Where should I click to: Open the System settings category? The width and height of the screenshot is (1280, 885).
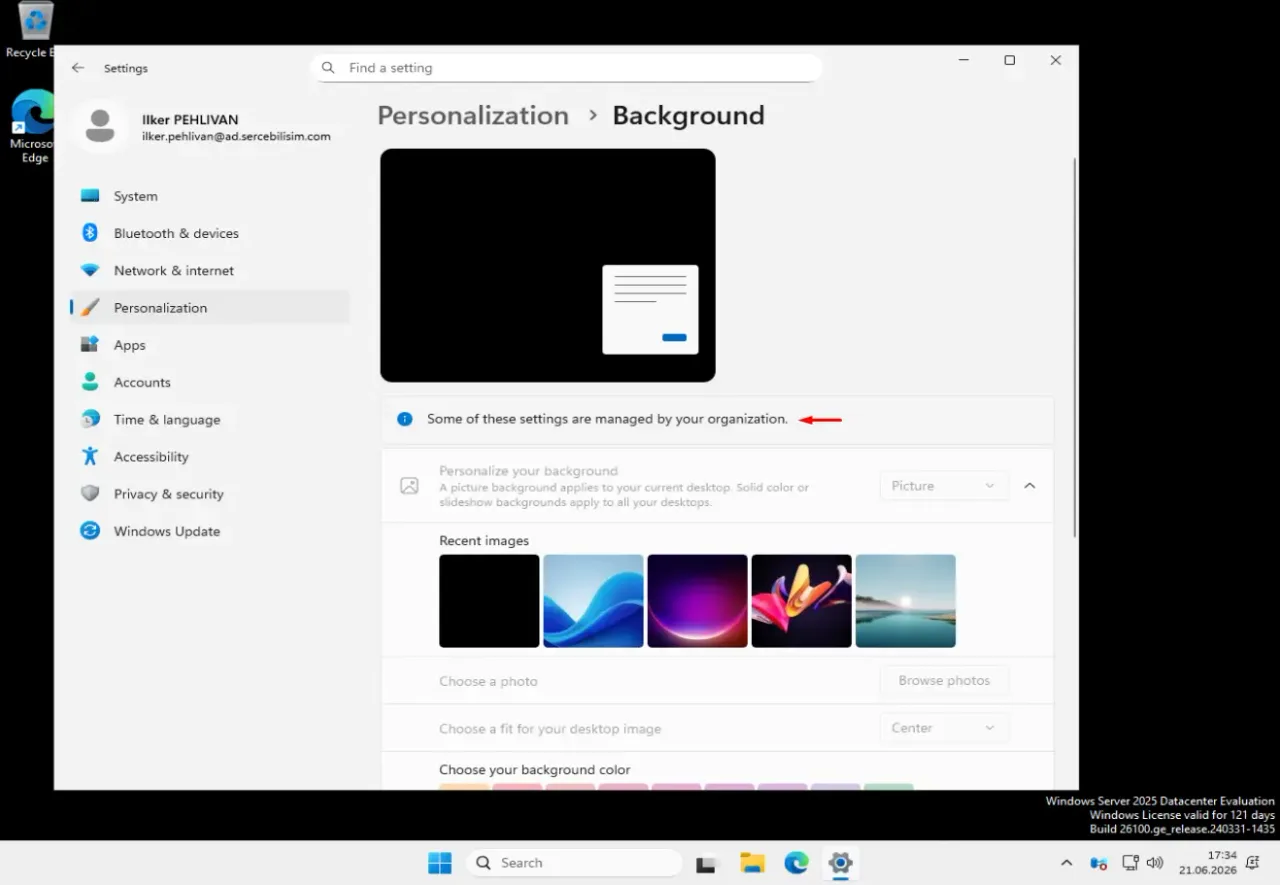click(210, 196)
